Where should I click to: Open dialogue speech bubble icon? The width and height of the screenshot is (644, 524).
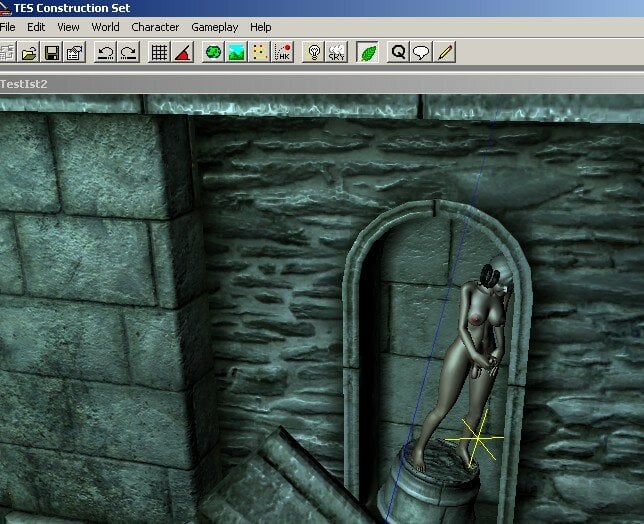click(x=421, y=52)
